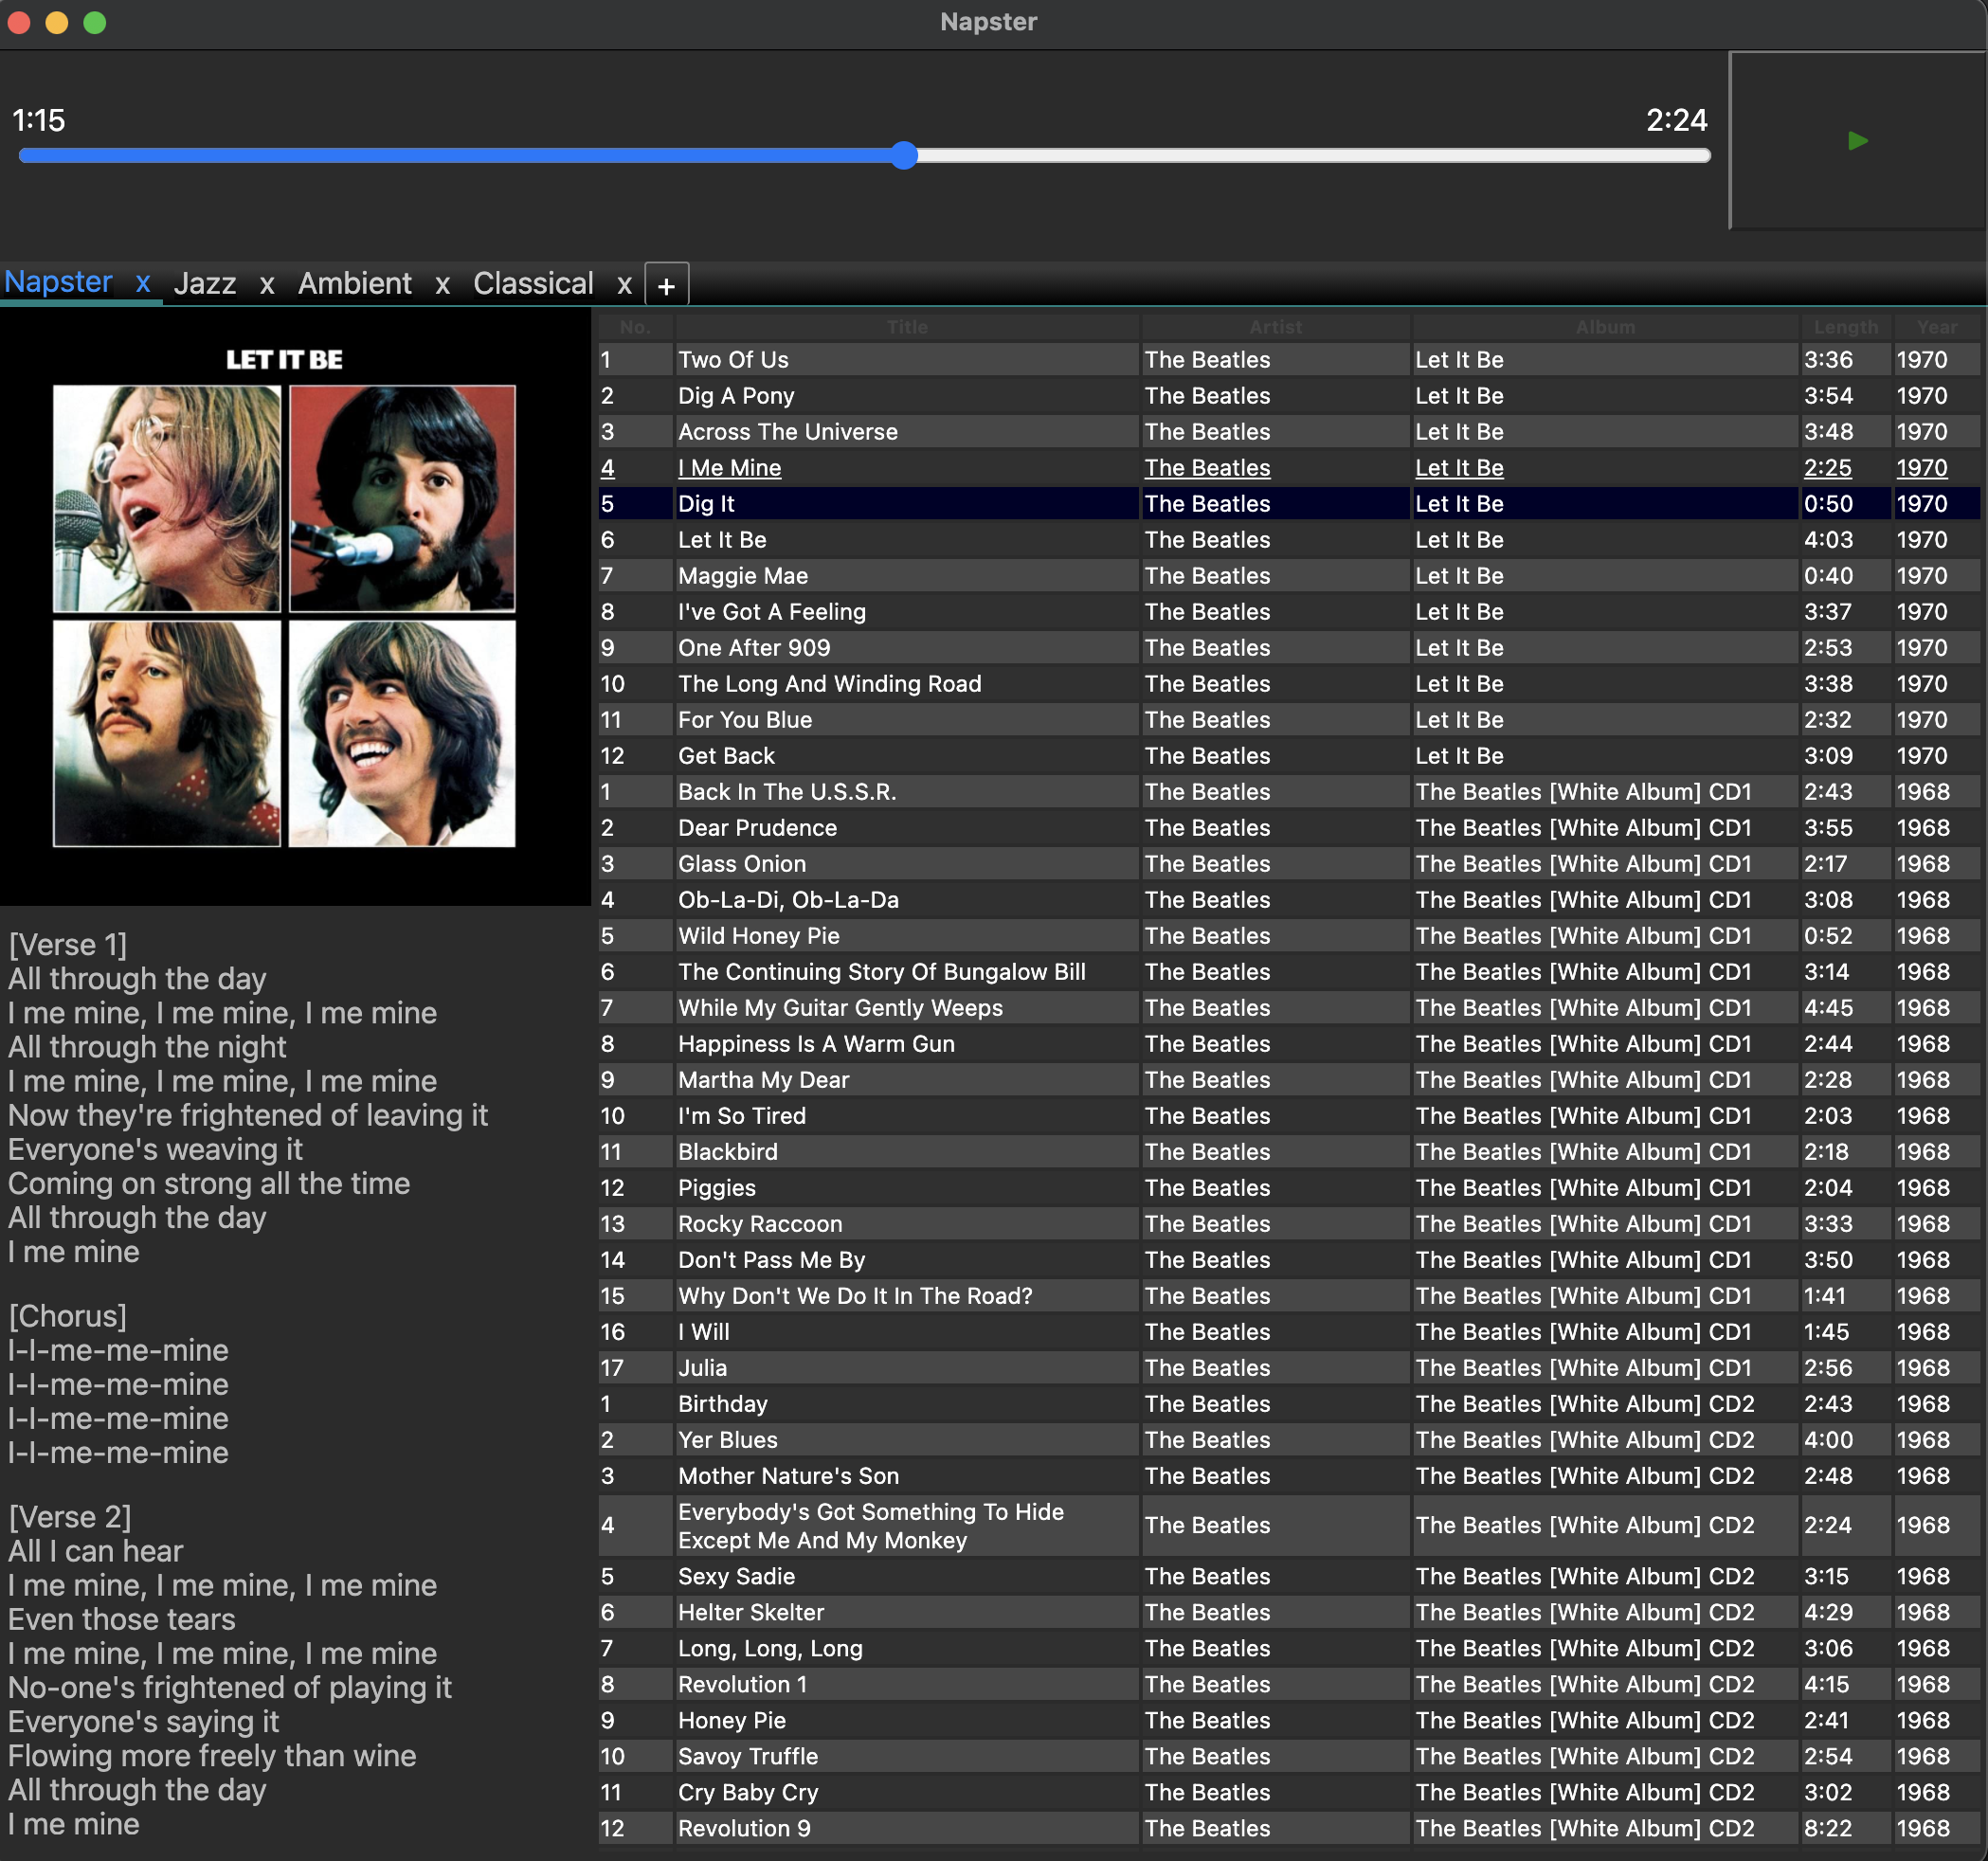Select the track Julia
The width and height of the screenshot is (1988, 1861).
pos(1288,1368)
